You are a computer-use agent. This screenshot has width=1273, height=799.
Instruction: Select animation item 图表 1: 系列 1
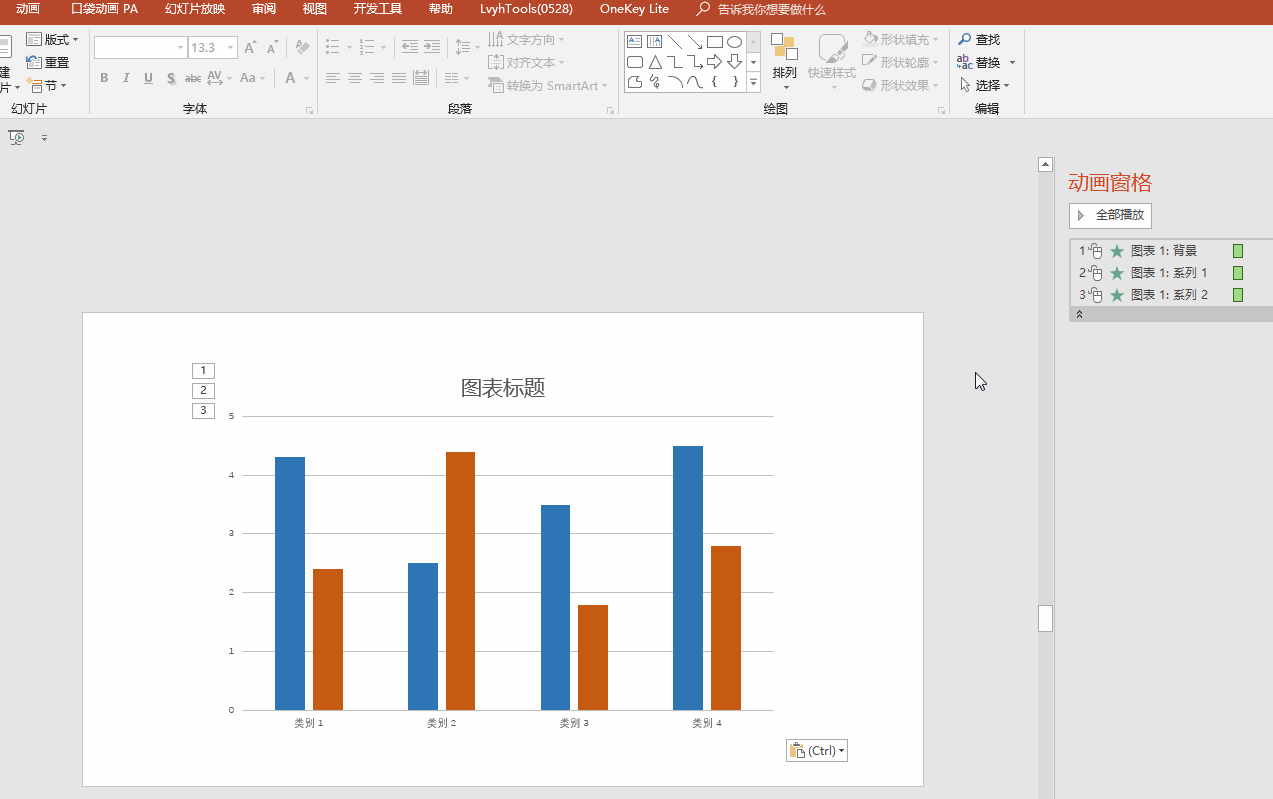tap(1169, 273)
